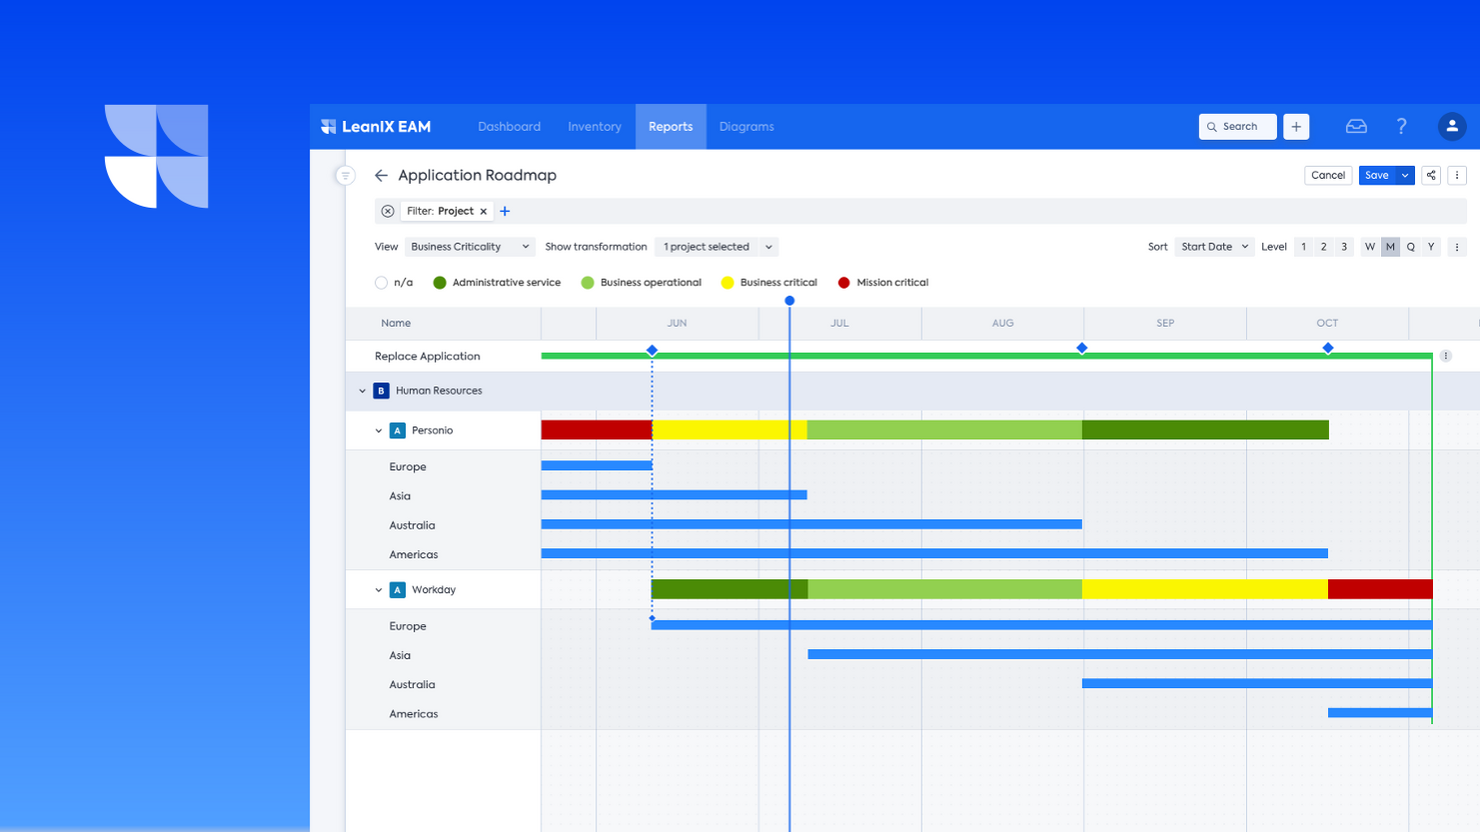Toggle Business critical legend item

pos(769,283)
